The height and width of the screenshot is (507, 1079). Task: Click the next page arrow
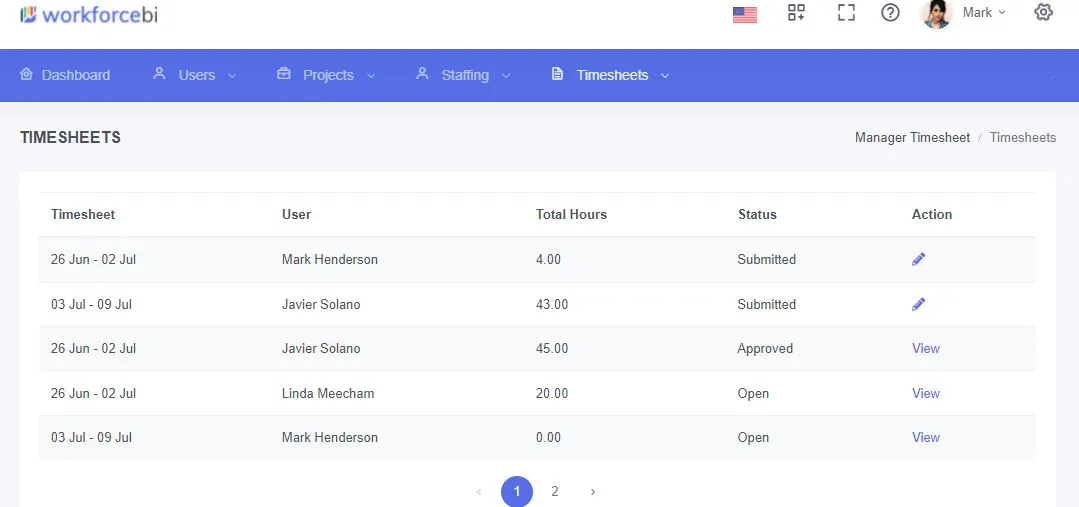click(592, 492)
